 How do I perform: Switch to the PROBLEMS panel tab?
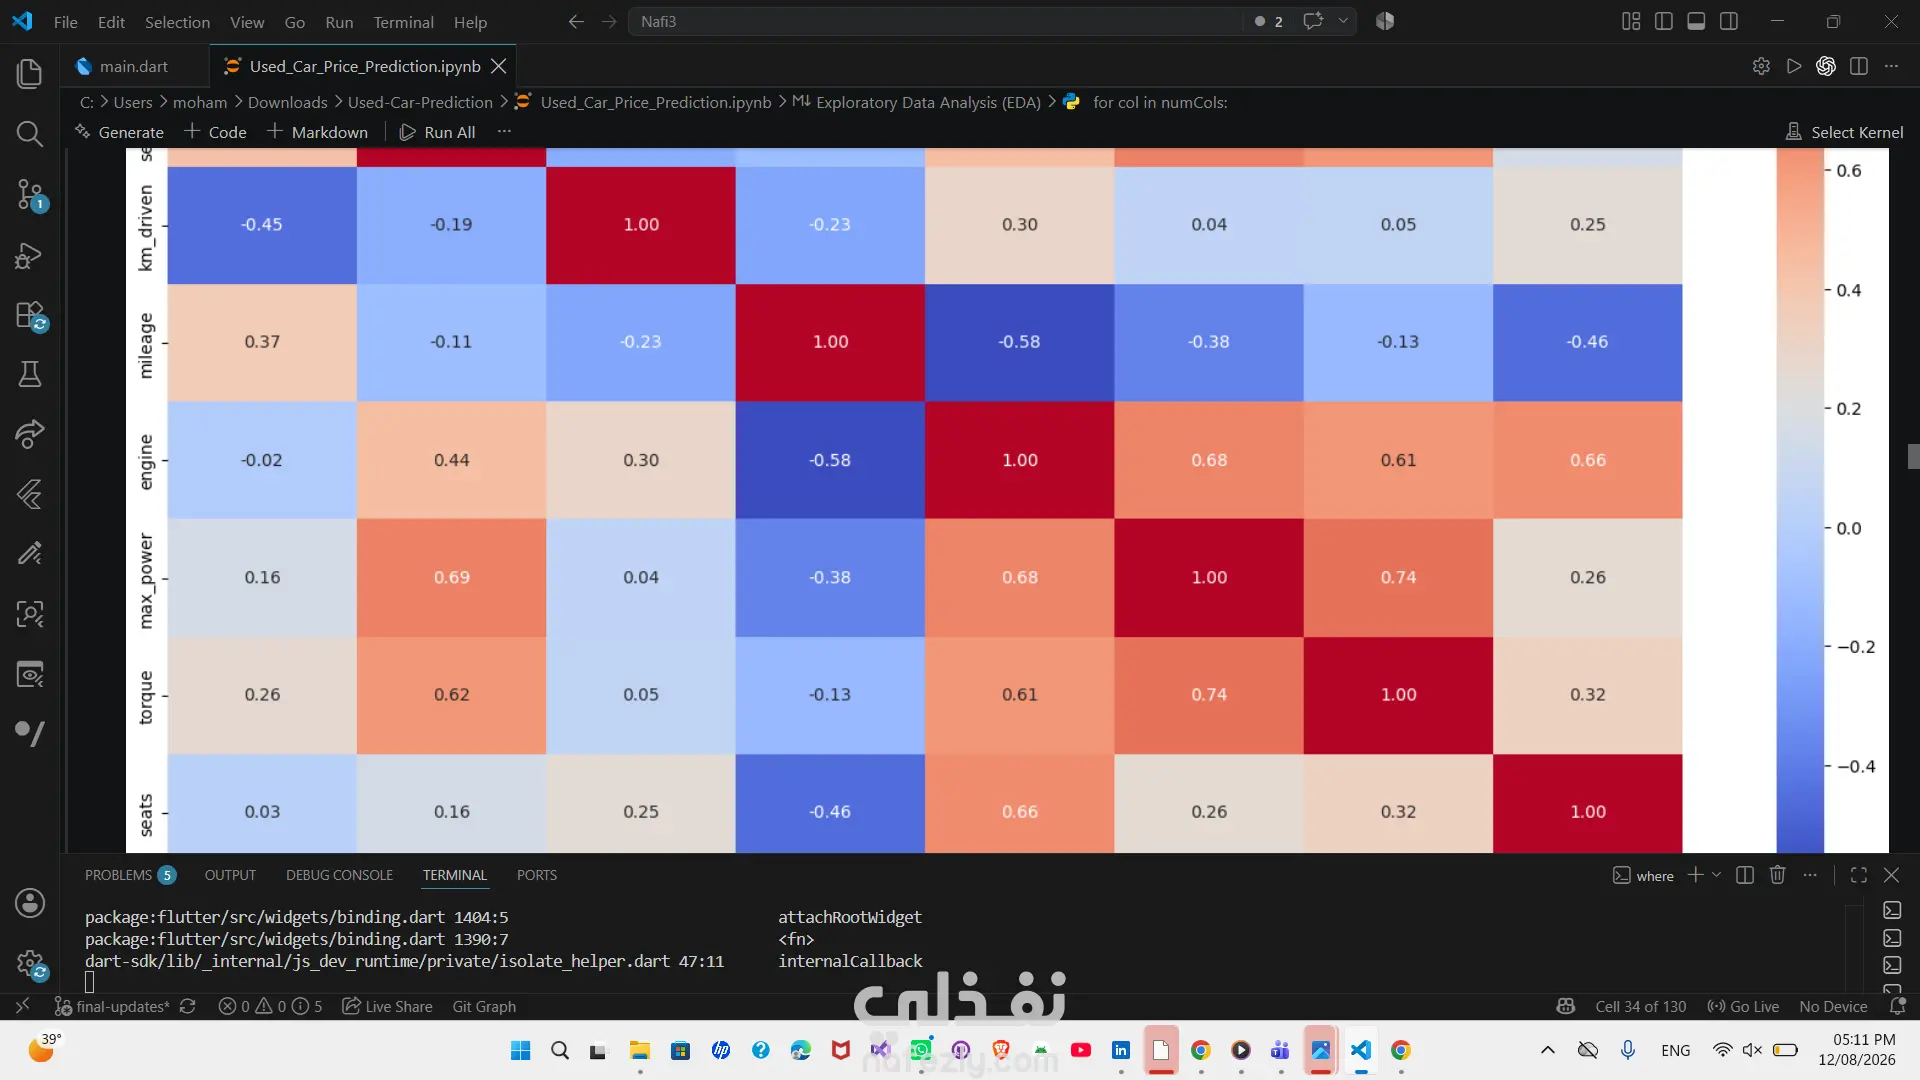coord(130,875)
